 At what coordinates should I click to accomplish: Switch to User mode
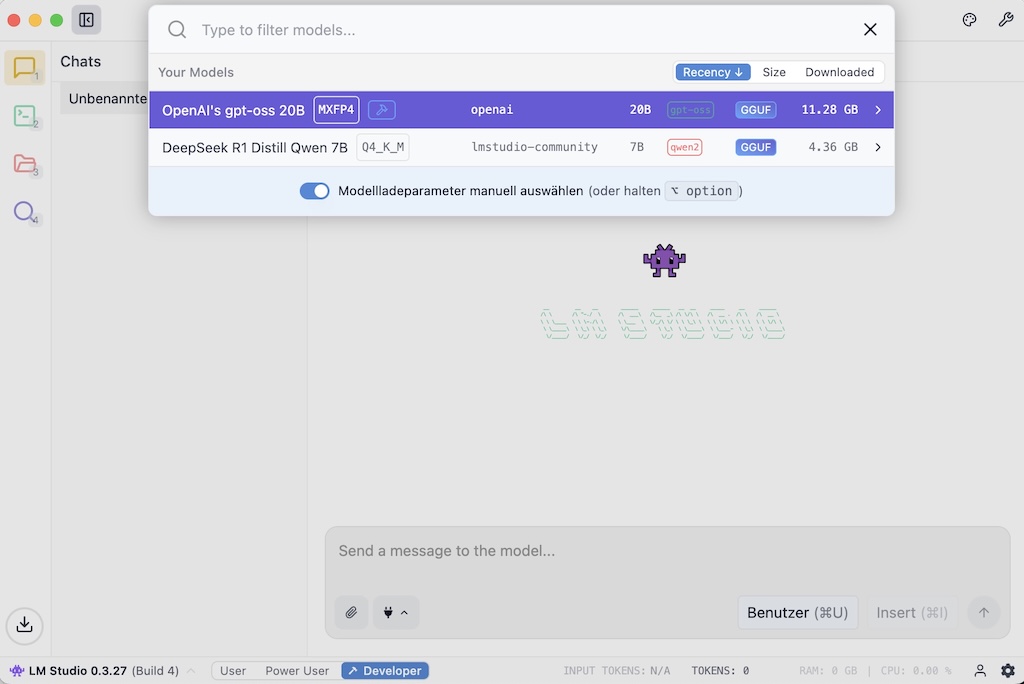[232, 671]
